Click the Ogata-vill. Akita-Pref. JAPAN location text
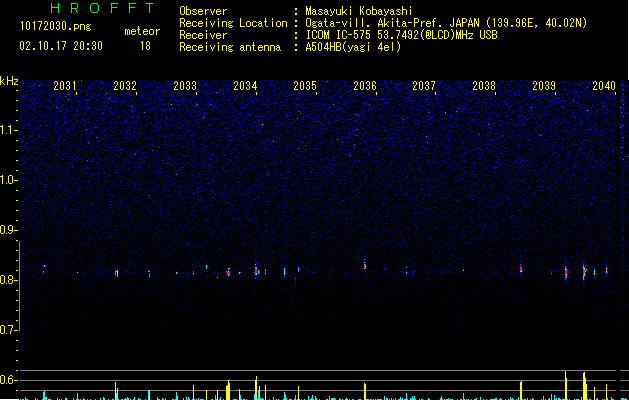 tap(446, 23)
